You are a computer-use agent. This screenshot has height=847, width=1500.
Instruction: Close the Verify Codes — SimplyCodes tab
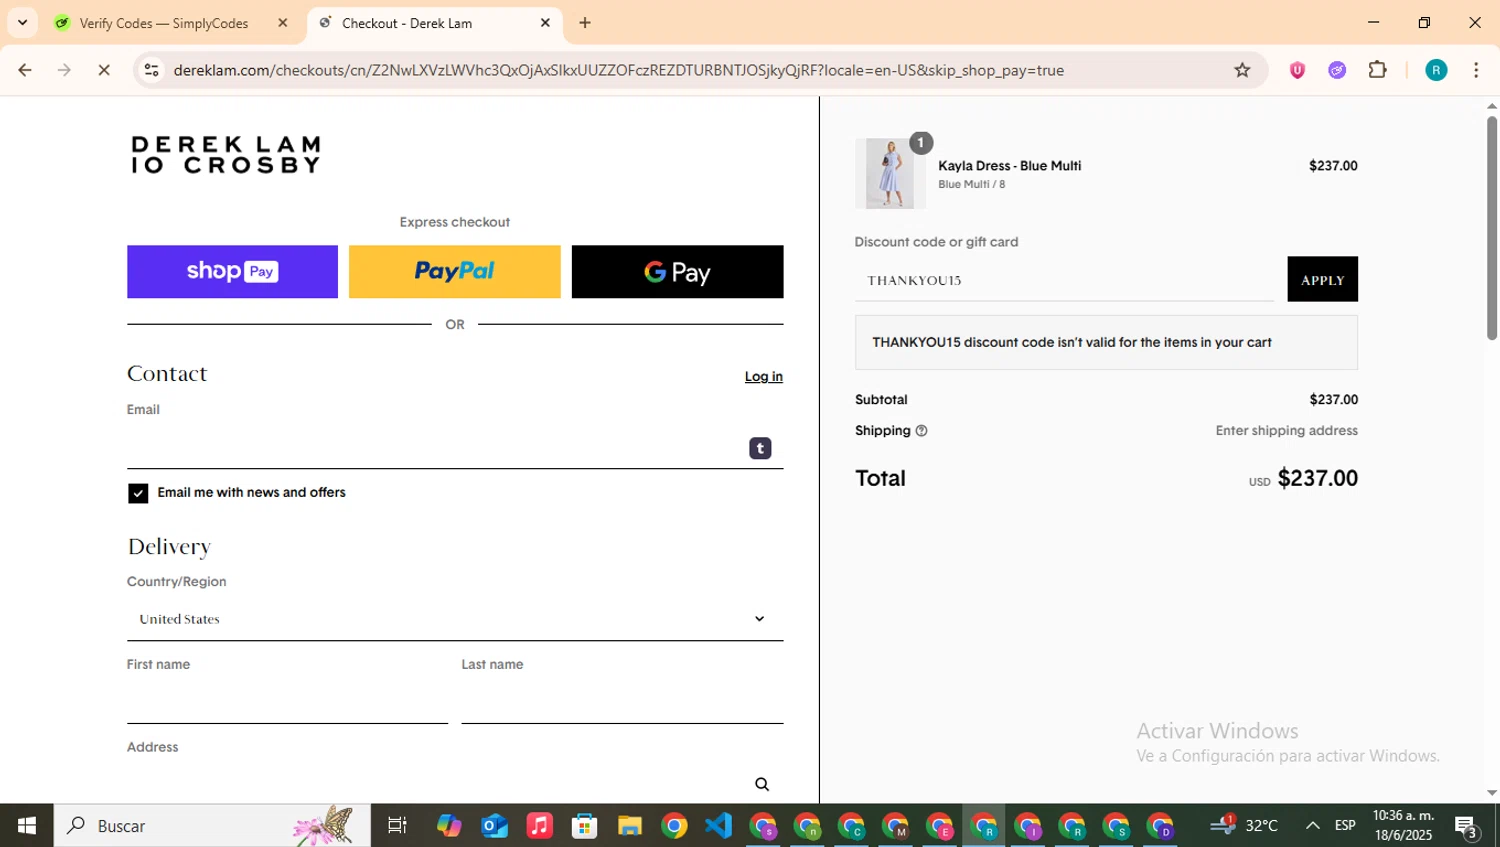pos(282,23)
